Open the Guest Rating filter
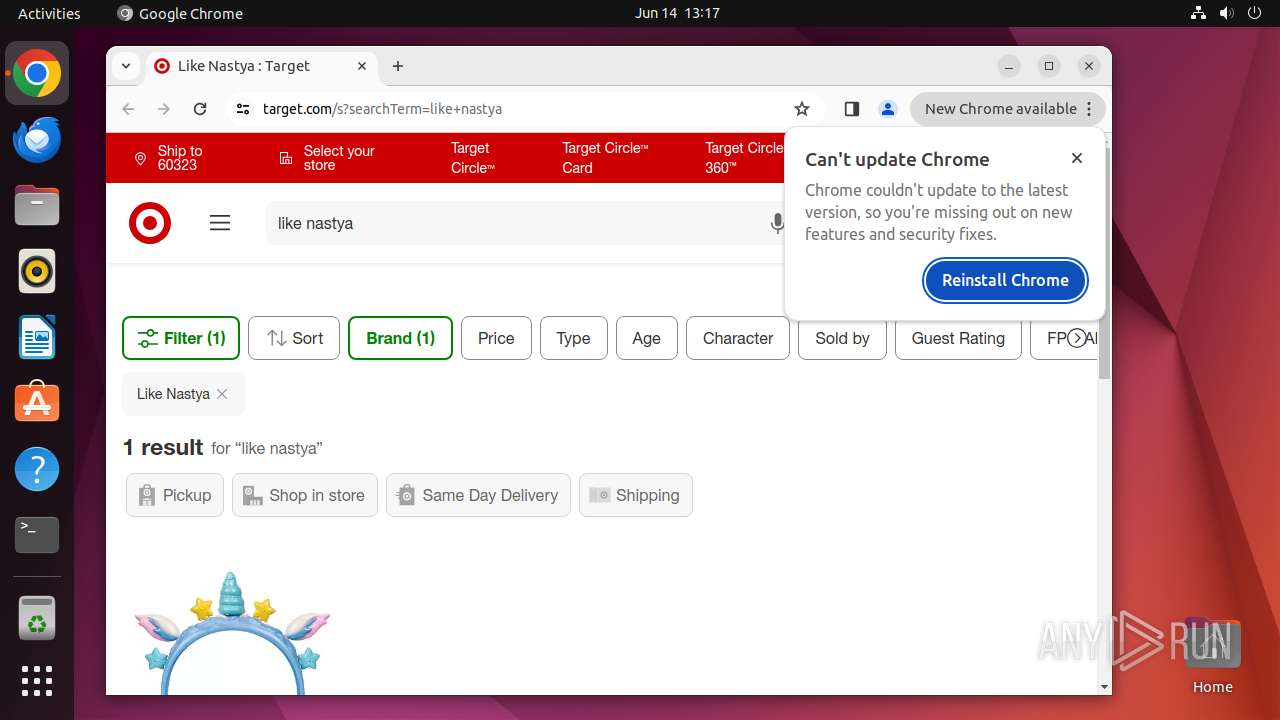The width and height of the screenshot is (1280, 720). point(958,338)
